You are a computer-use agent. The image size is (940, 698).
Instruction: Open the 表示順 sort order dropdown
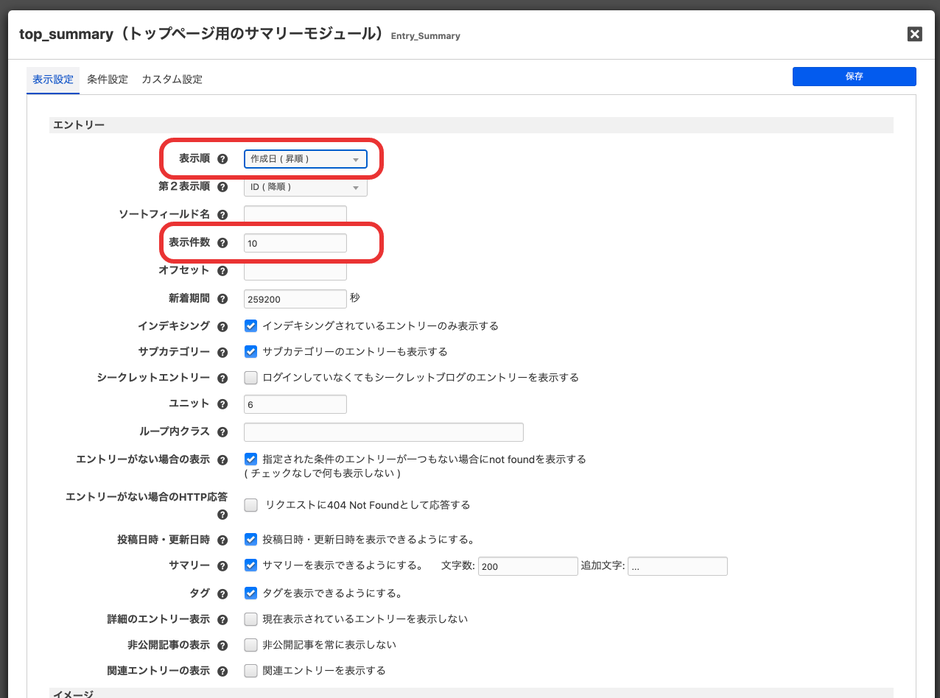pyautogui.click(x=307, y=158)
